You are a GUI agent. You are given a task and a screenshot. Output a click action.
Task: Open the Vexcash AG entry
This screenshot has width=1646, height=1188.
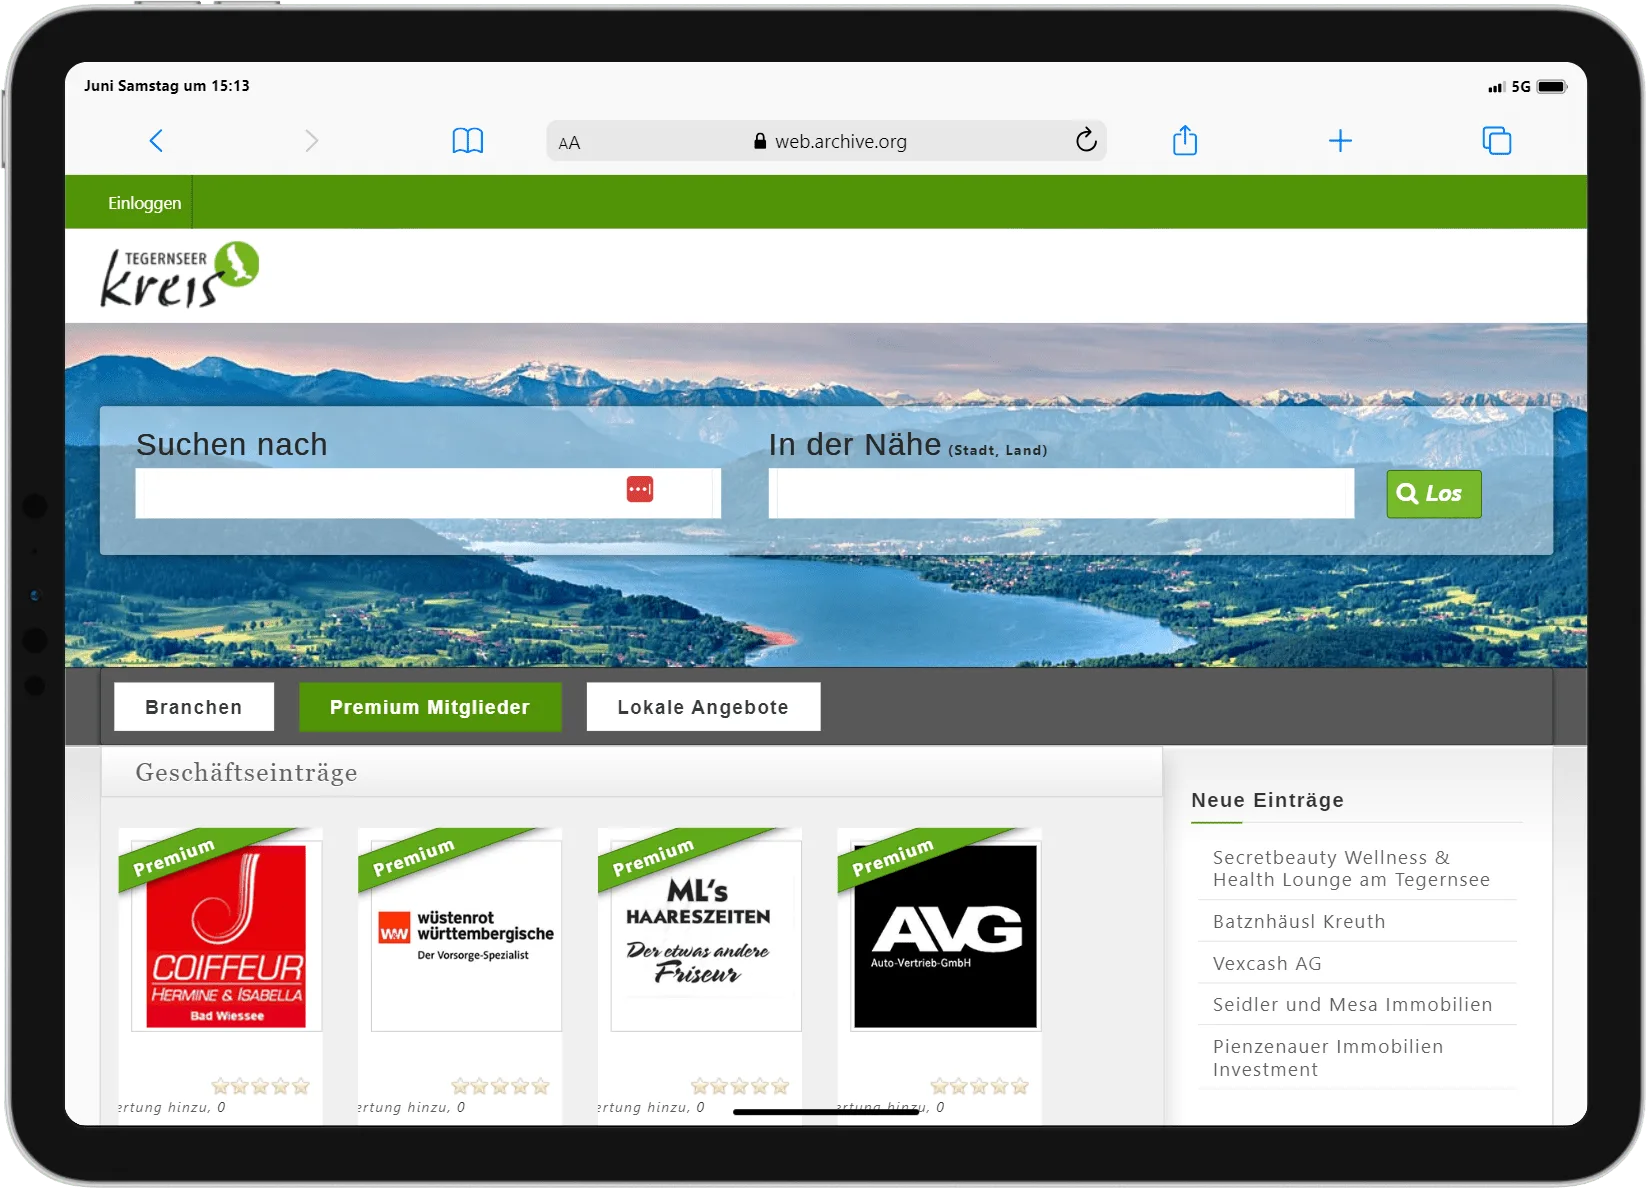pyautogui.click(x=1267, y=964)
